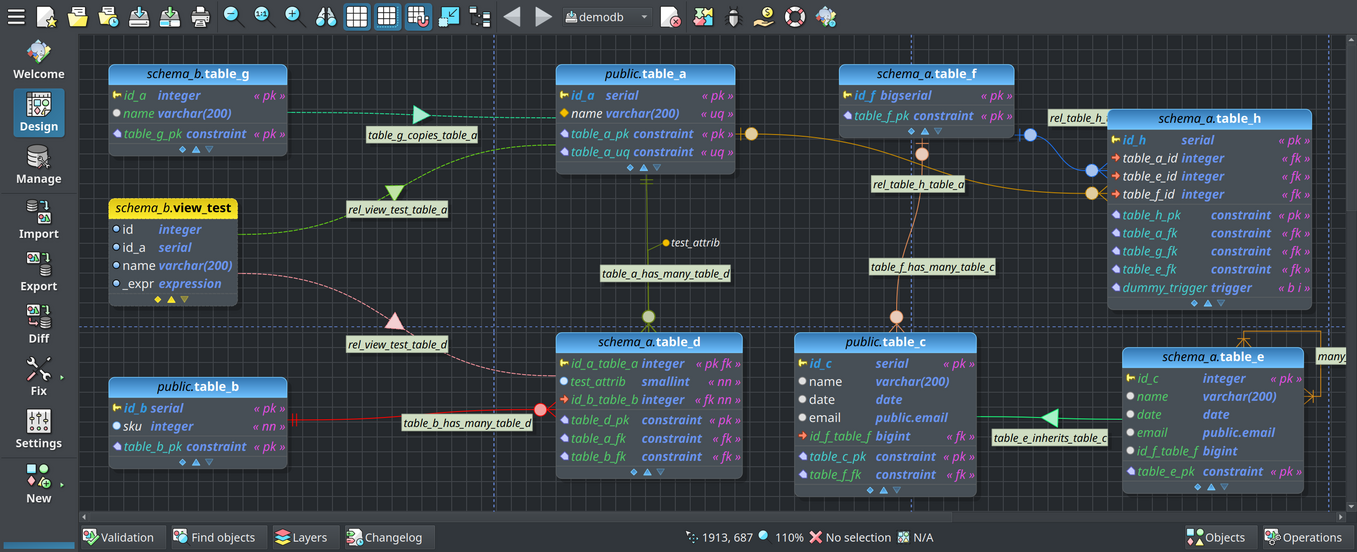The image size is (1357, 552).
Task: Click the table_b_has_many_table_d label
Action: [467, 423]
